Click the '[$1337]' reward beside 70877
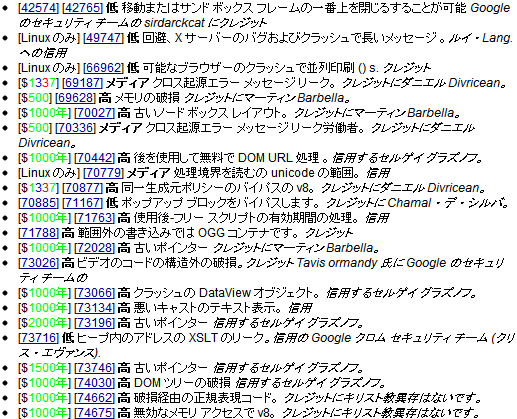Viewport: 517px width, 419px height. pos(38,188)
